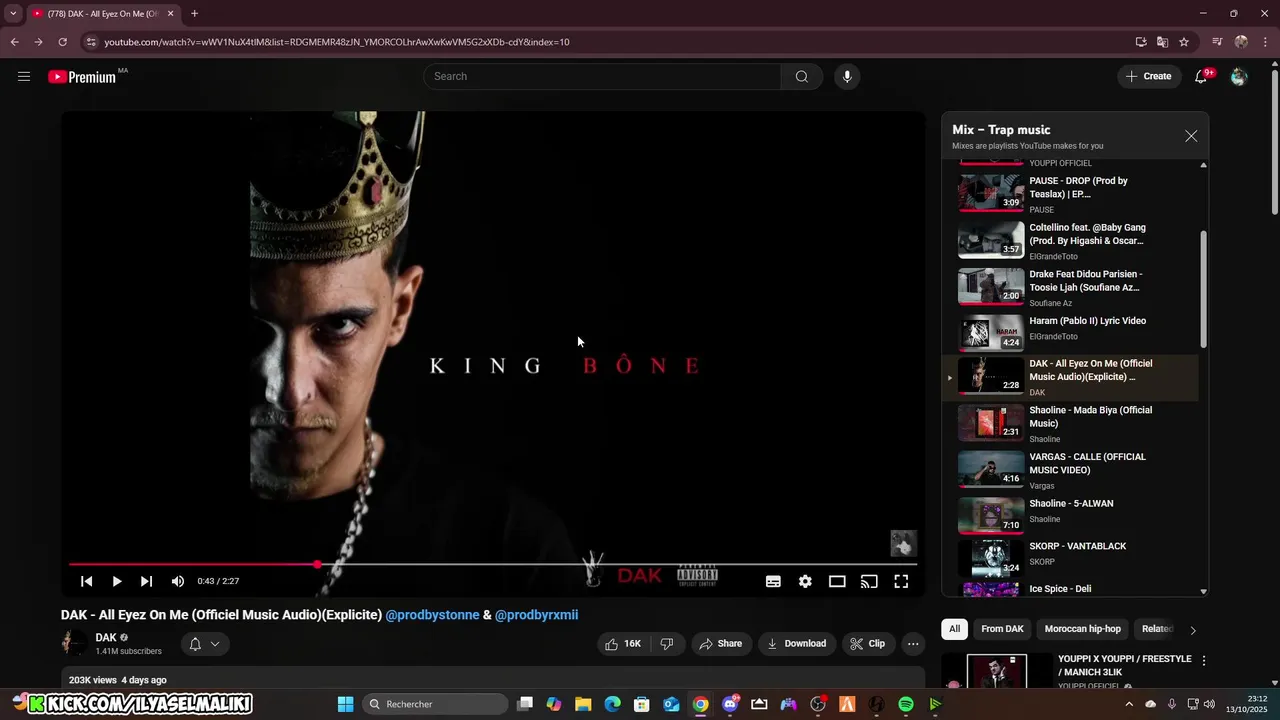Download the video
1280x720 pixels.
pyautogui.click(x=796, y=644)
